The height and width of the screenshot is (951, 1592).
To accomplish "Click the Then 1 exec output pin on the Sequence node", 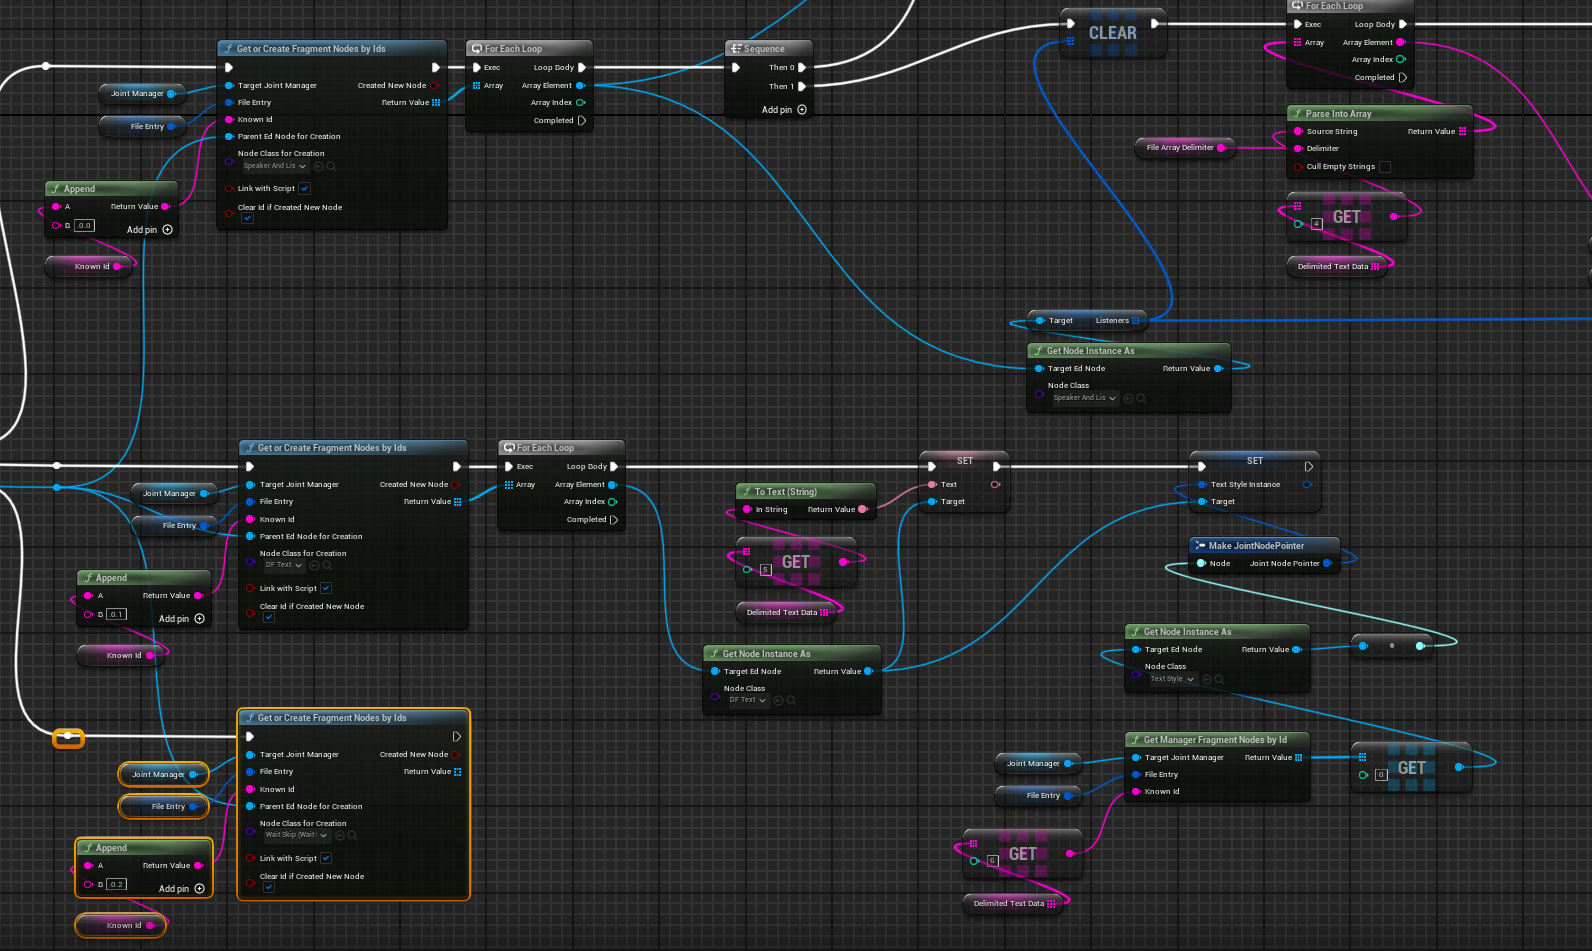I will point(802,86).
